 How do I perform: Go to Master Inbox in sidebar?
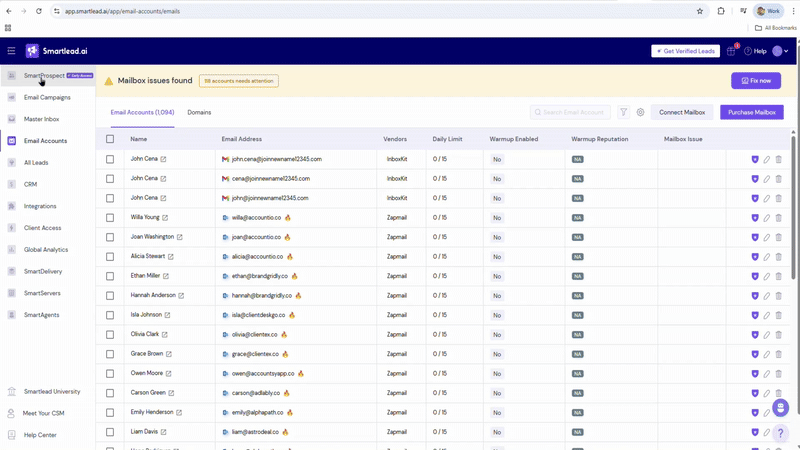[41, 119]
